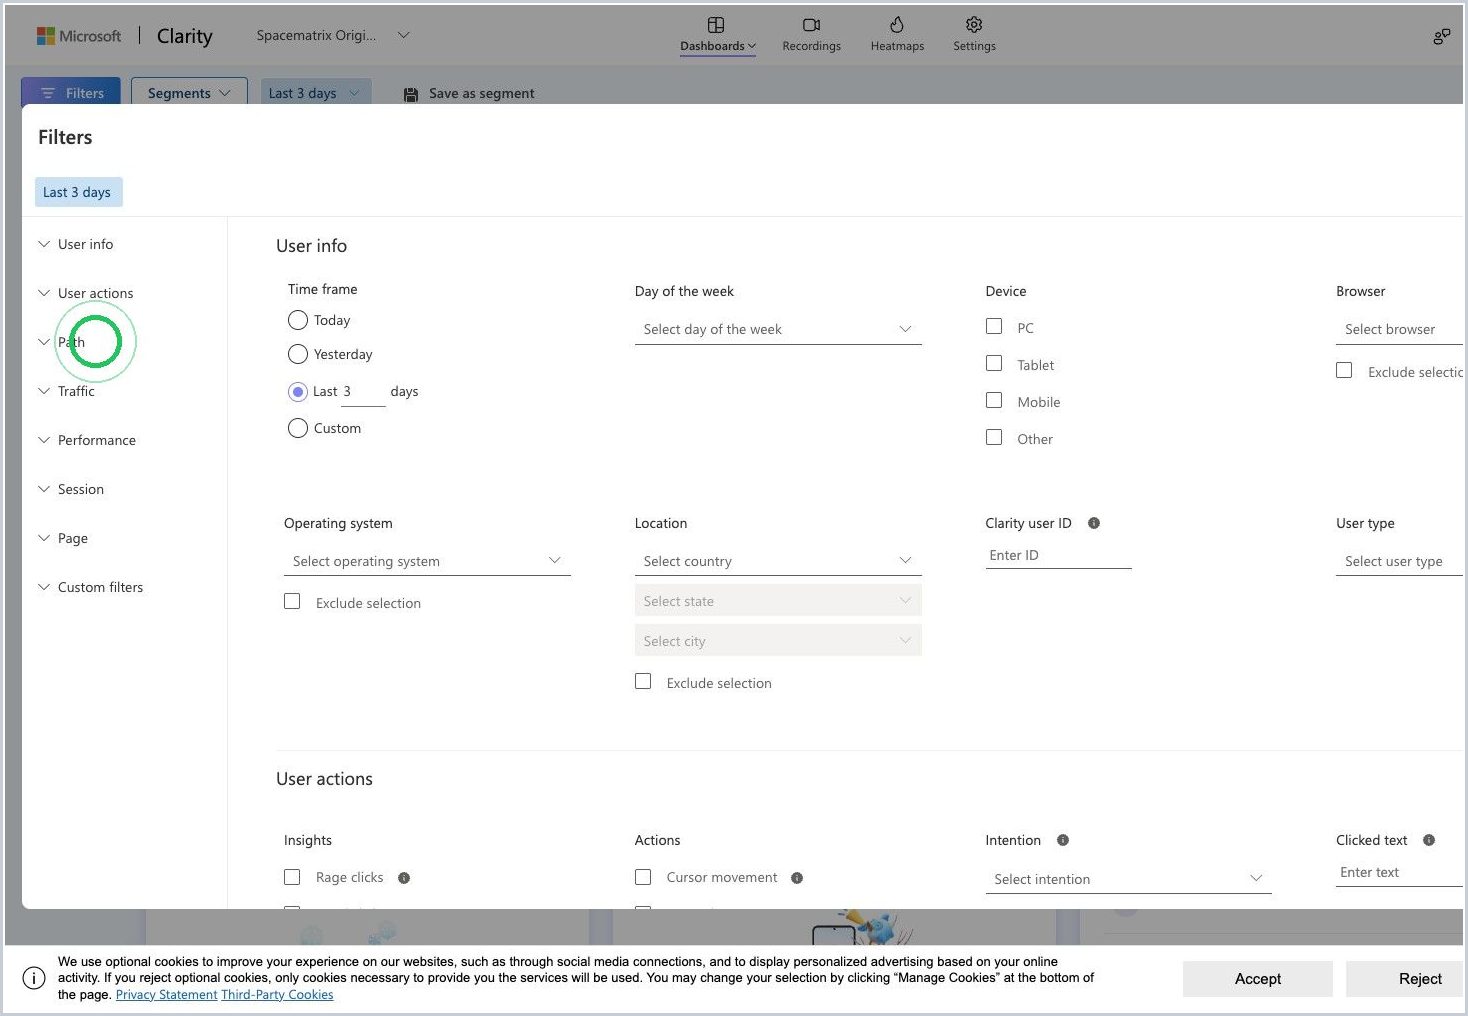
Task: Click the cookie banner info icon
Action: coord(34,978)
